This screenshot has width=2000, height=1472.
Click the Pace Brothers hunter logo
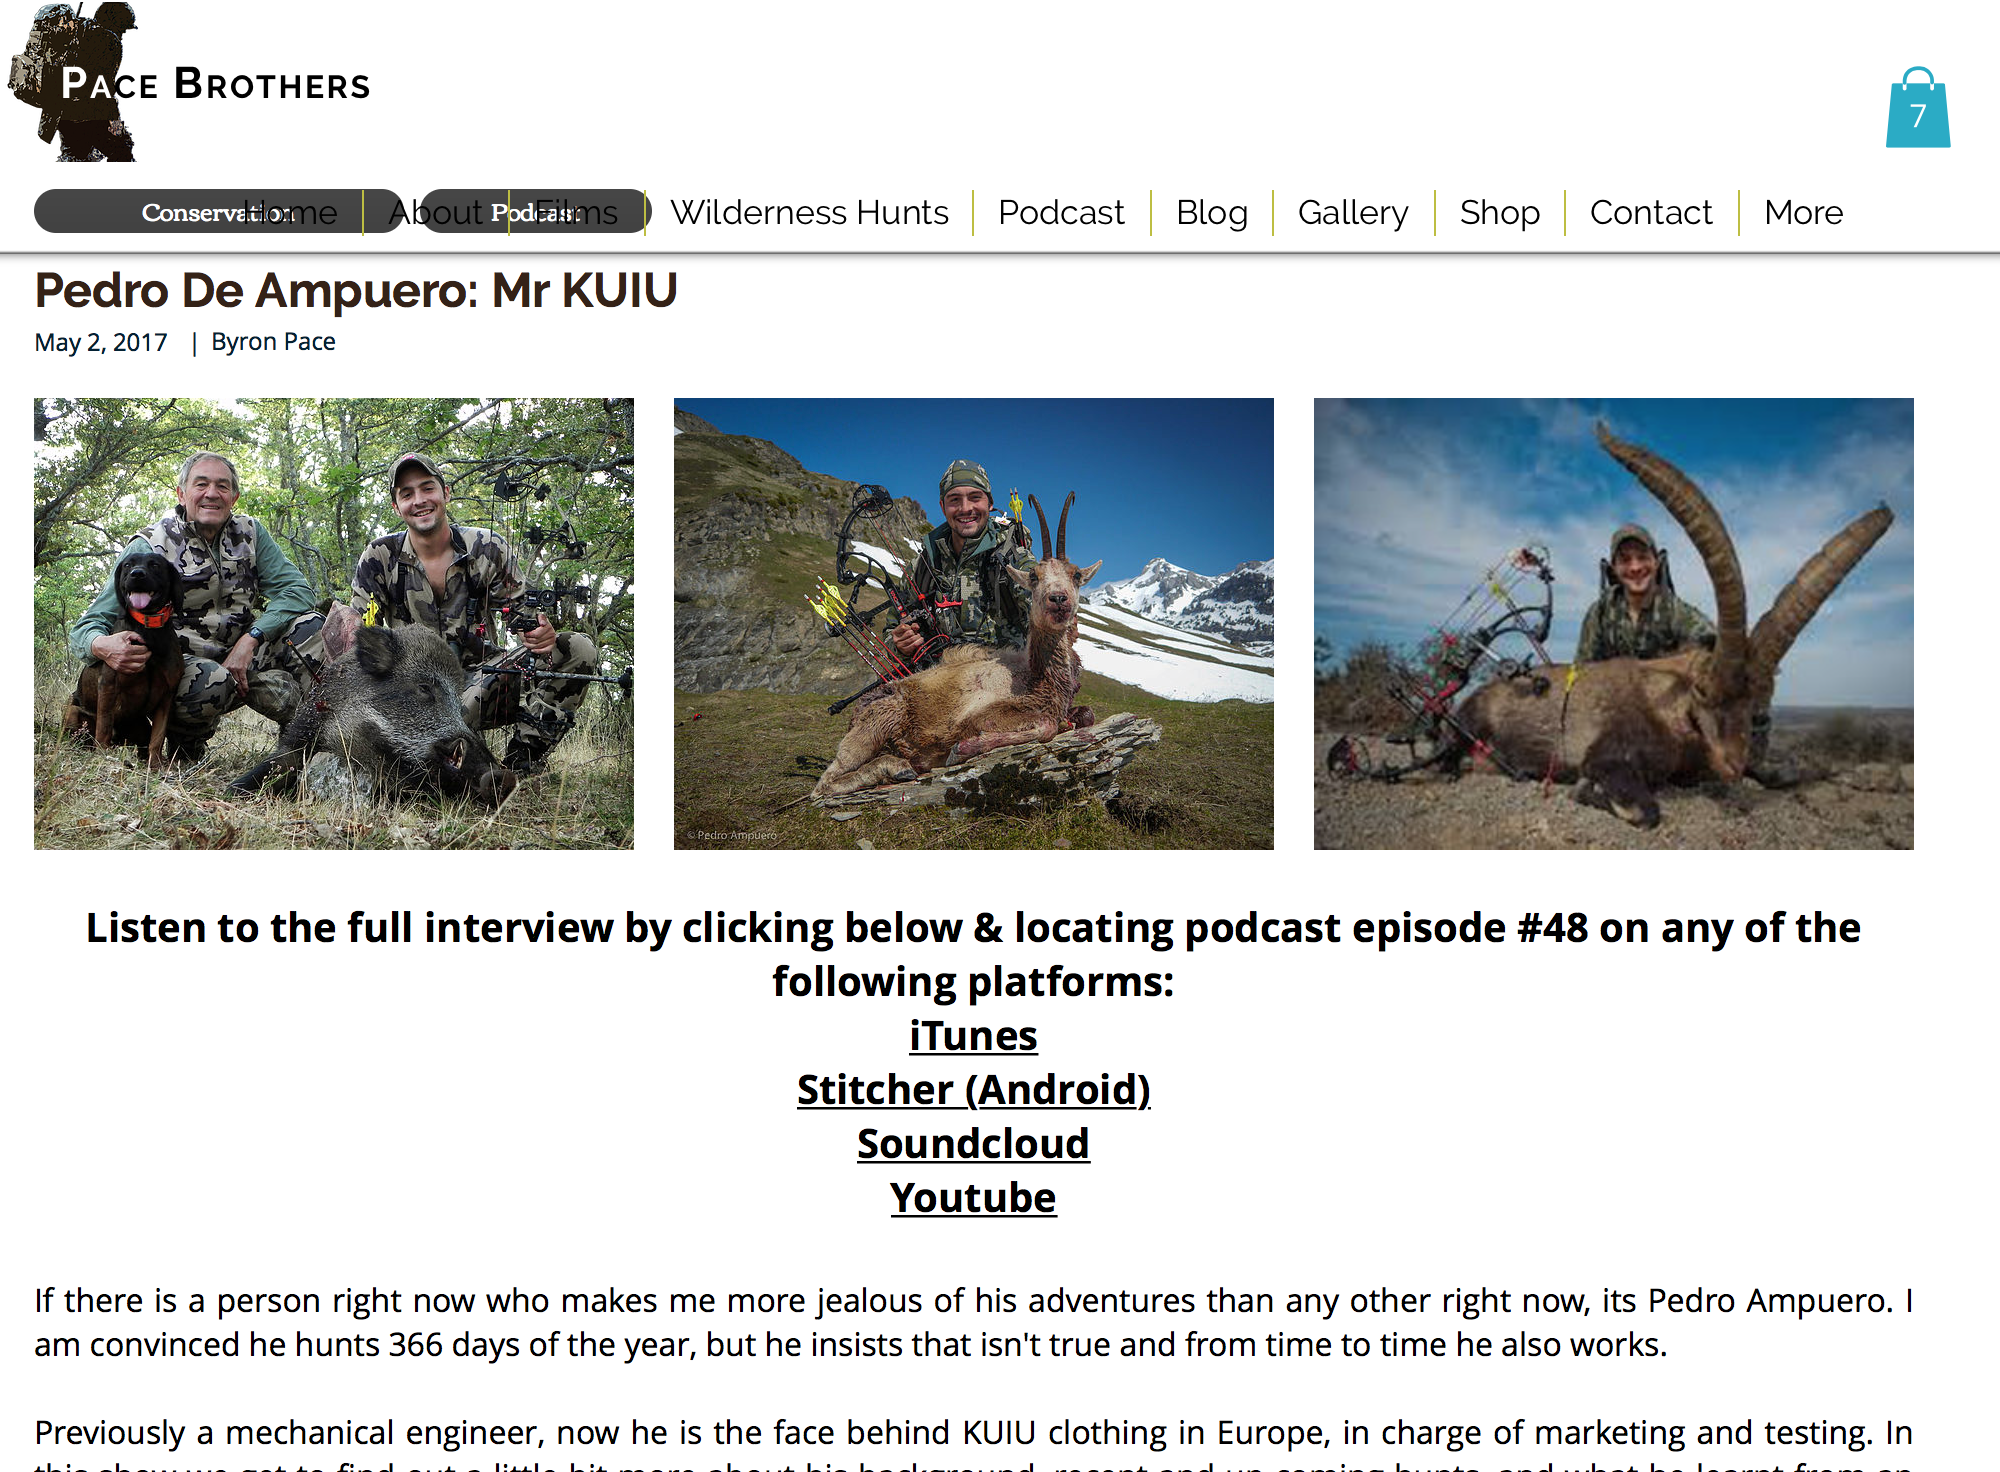click(x=190, y=82)
